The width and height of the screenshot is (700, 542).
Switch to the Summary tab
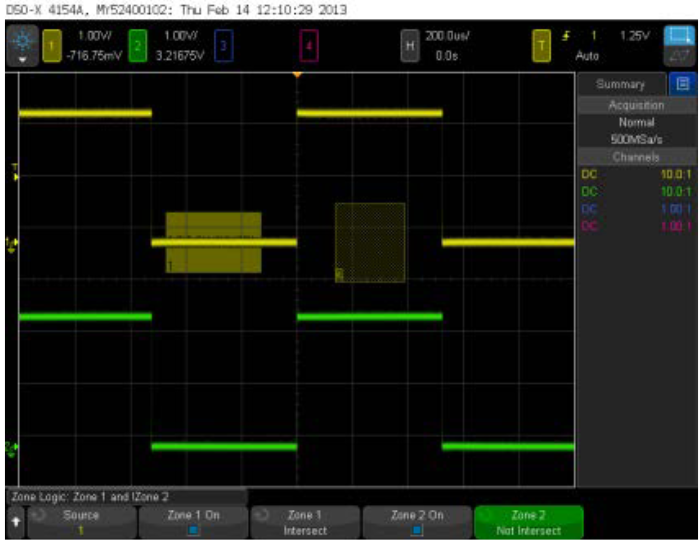click(x=621, y=84)
